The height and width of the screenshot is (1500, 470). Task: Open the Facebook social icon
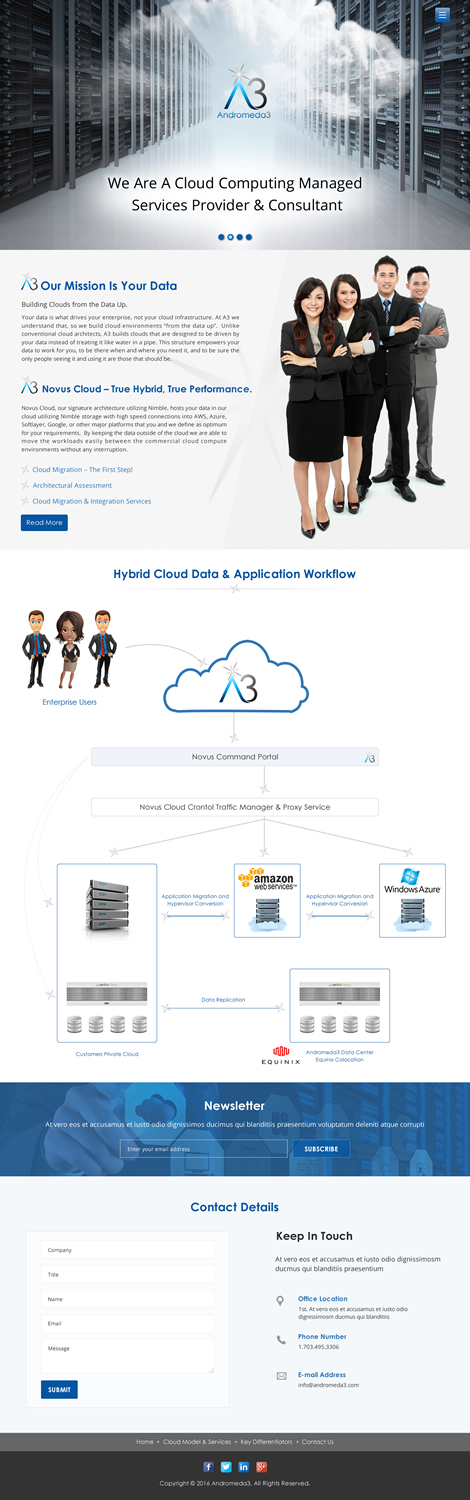(208, 1466)
